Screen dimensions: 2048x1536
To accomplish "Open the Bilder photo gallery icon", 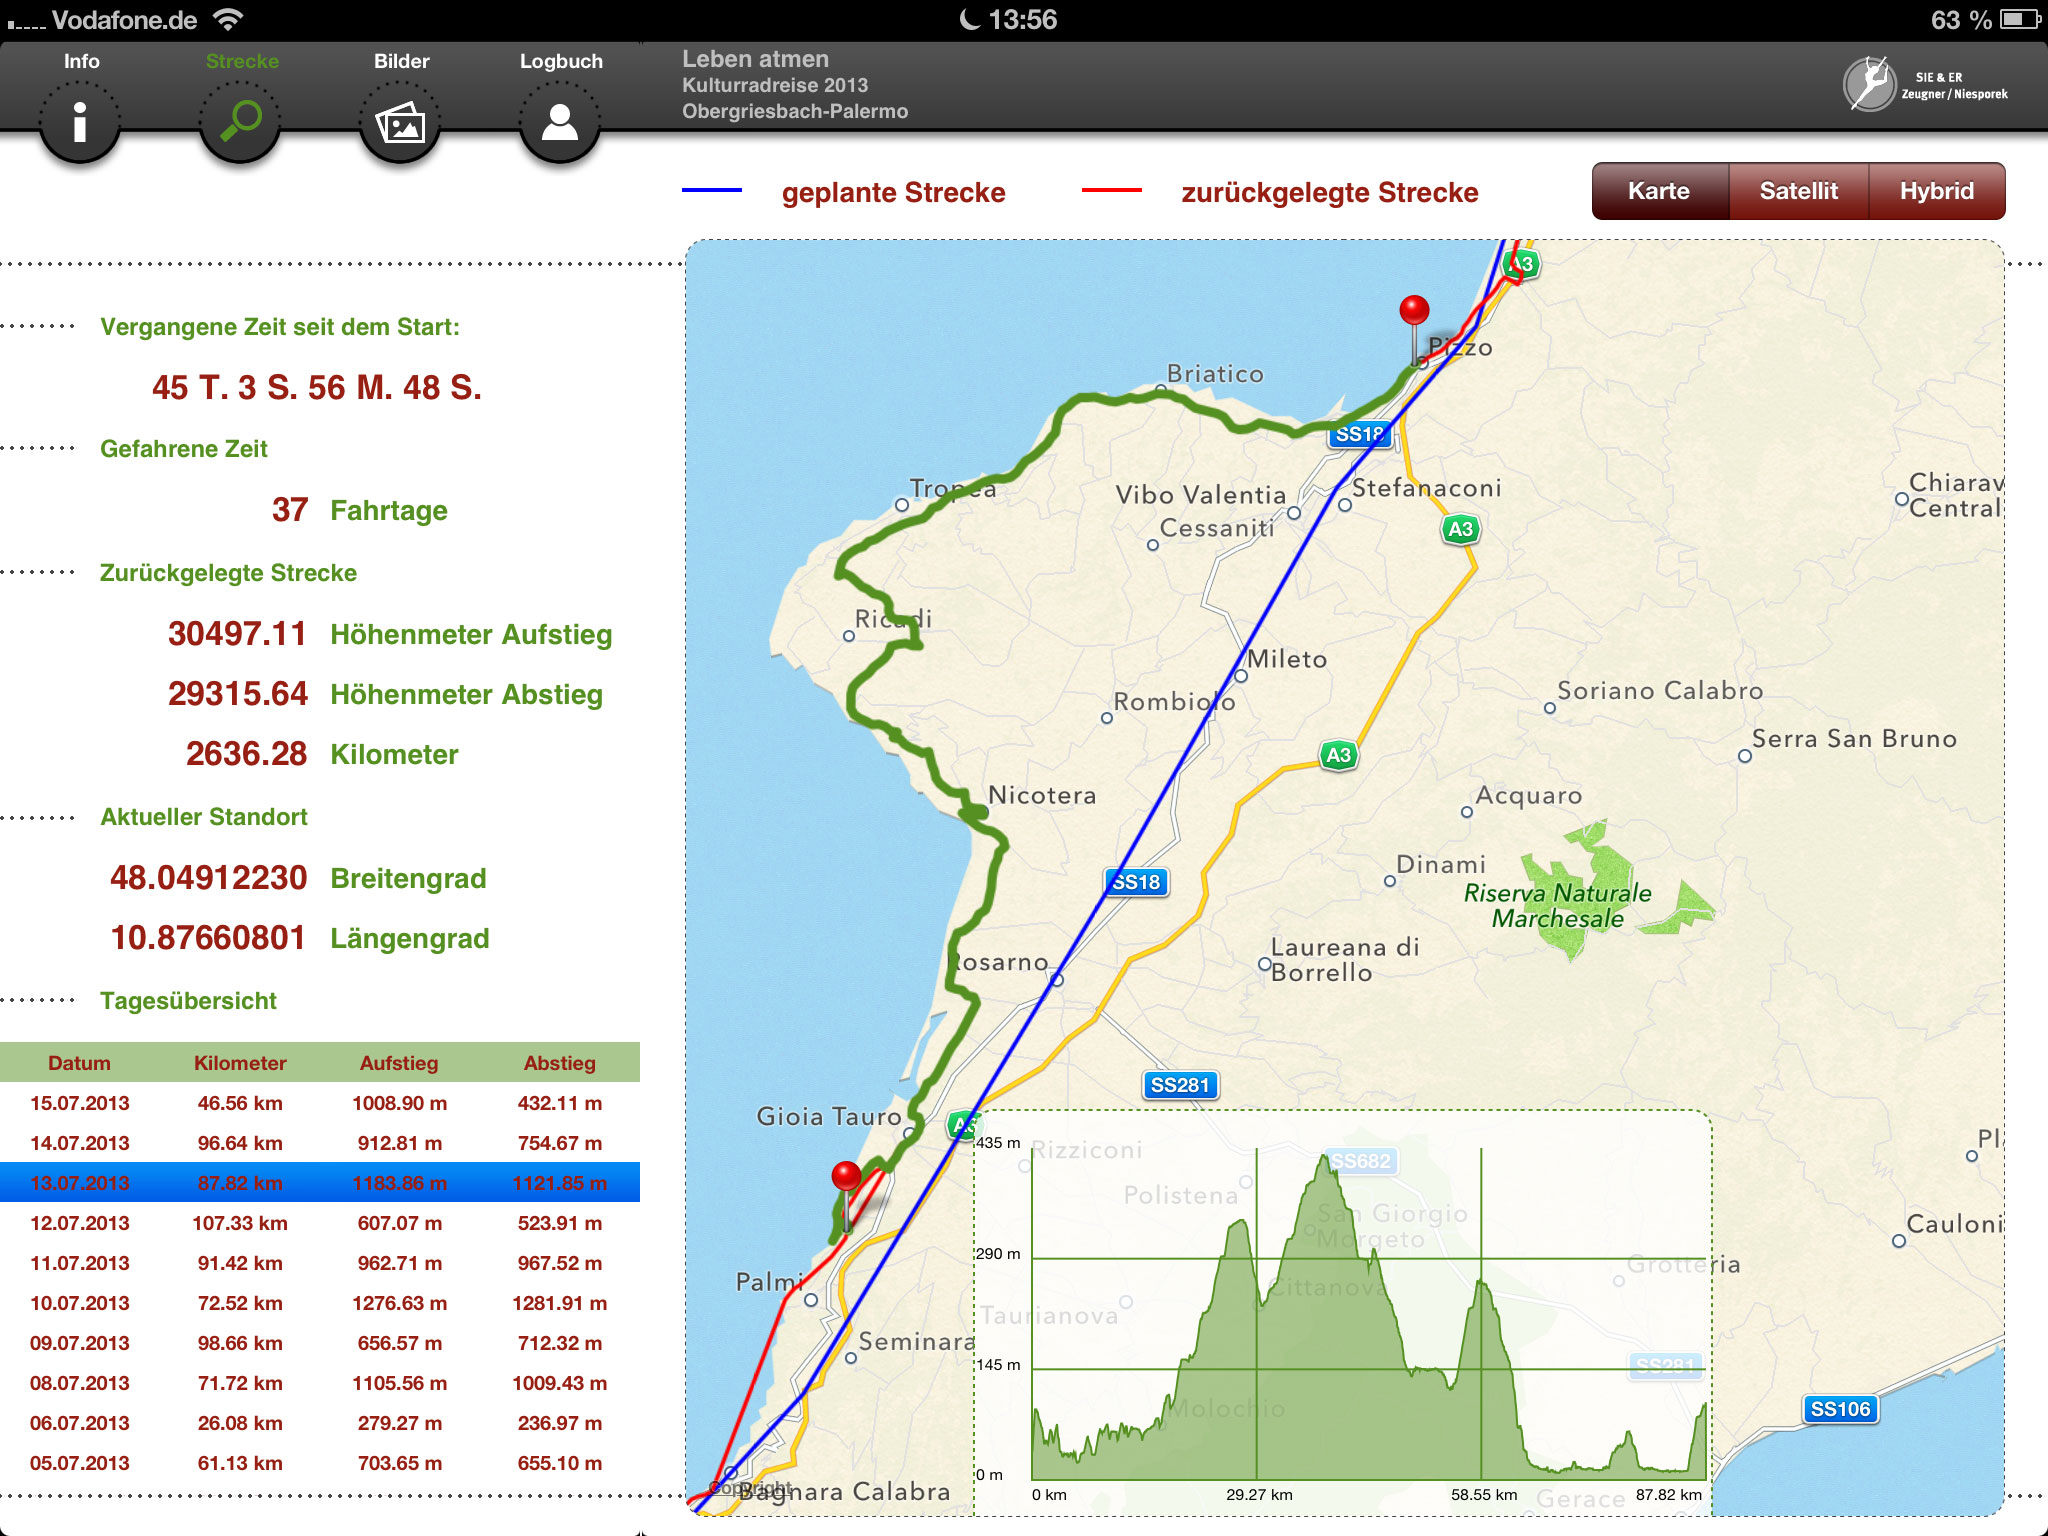I will coord(400,124).
